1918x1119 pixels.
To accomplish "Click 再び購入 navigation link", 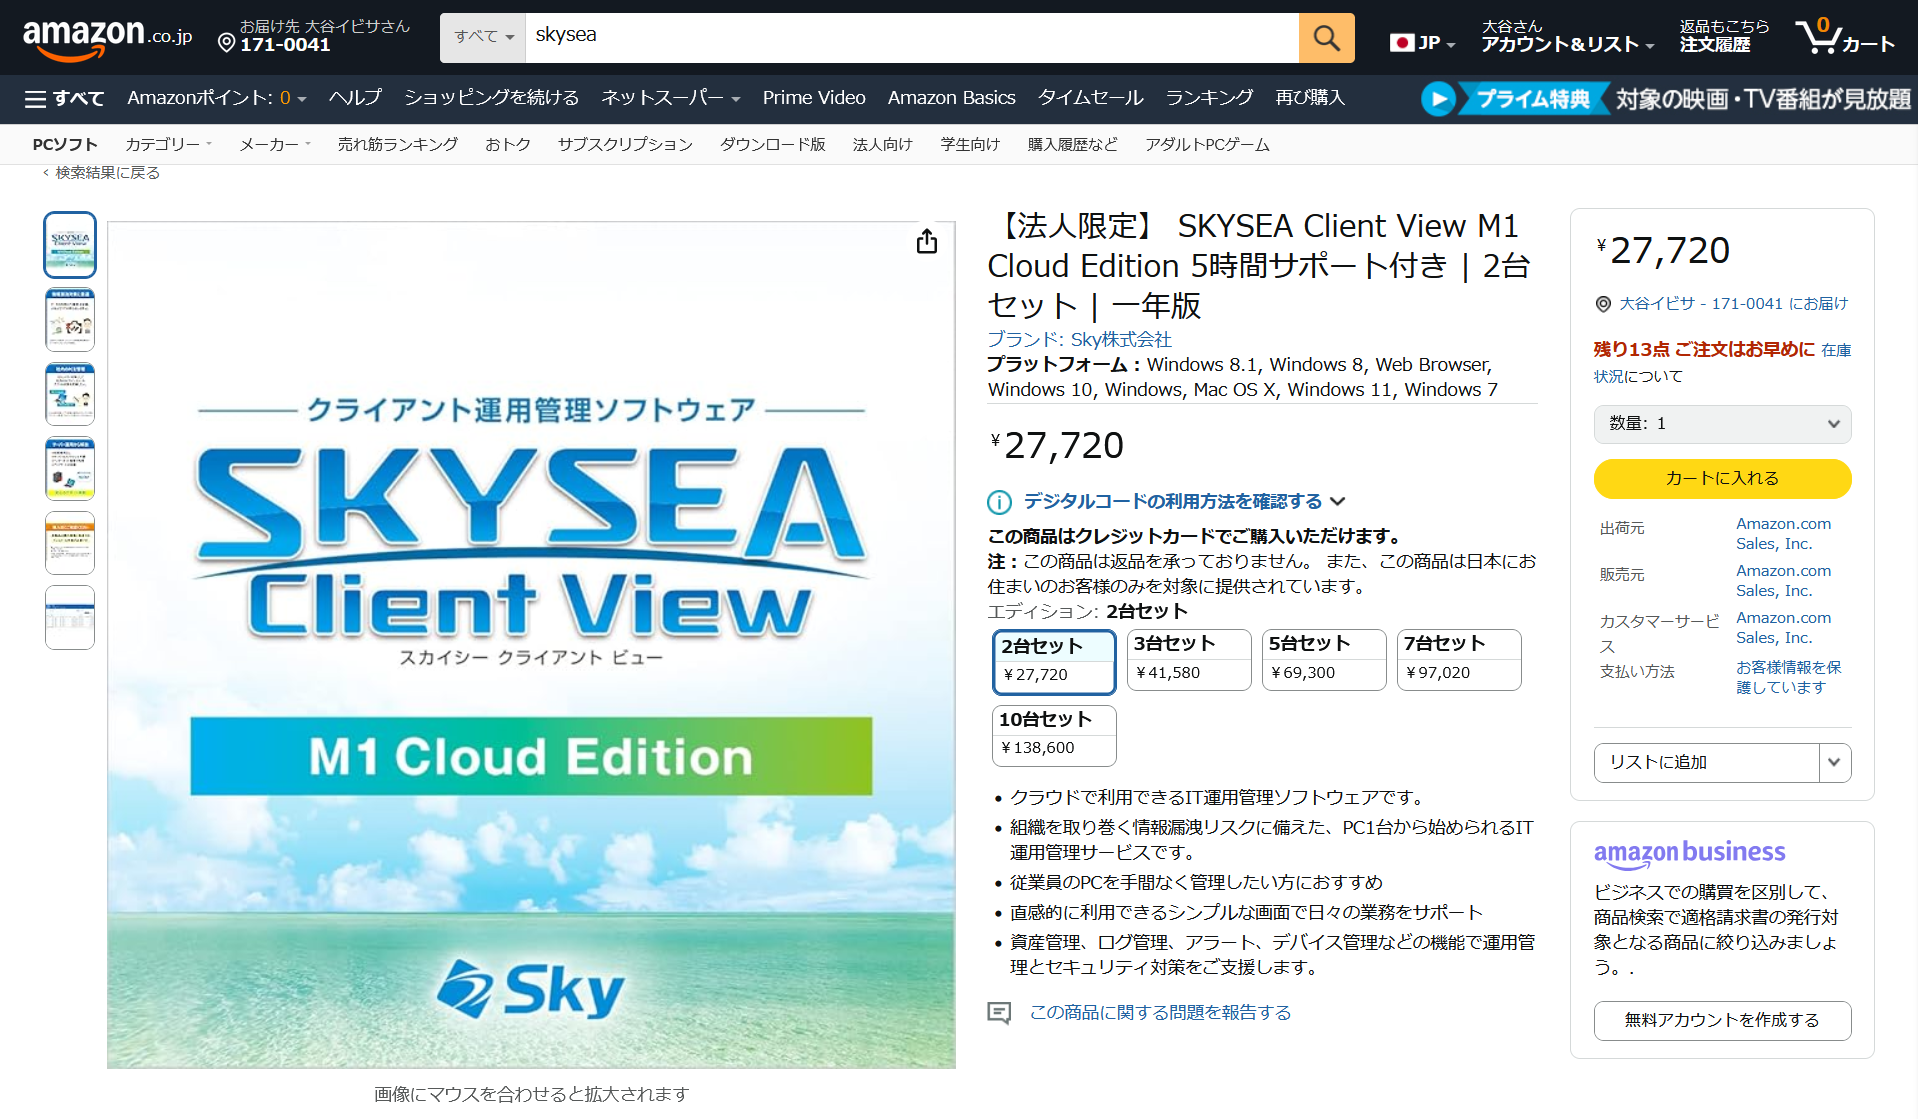I will click(1310, 98).
